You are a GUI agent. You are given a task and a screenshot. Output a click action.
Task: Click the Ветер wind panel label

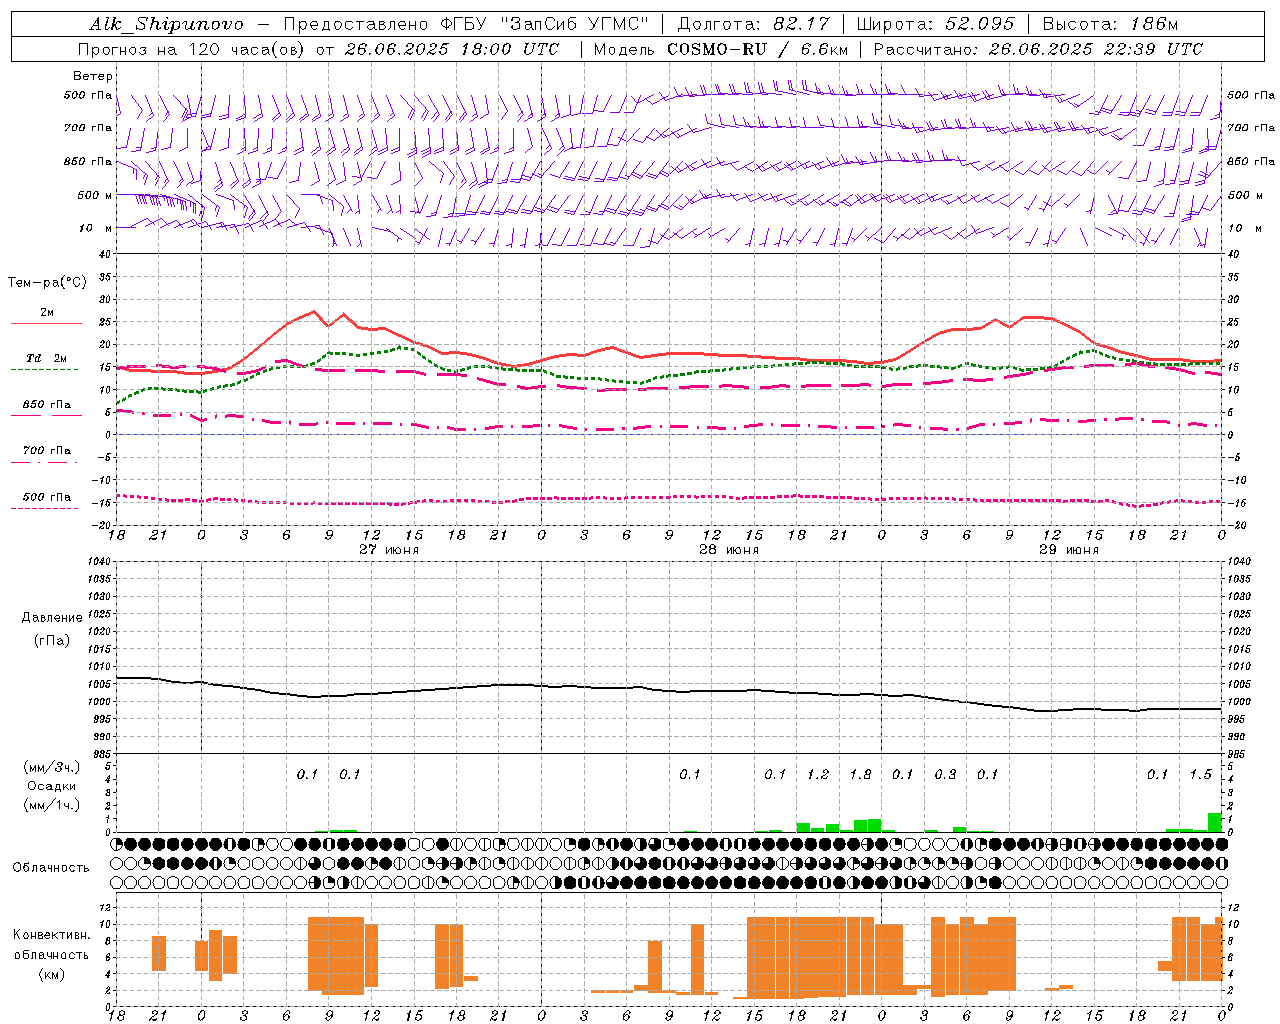[x=93, y=76]
